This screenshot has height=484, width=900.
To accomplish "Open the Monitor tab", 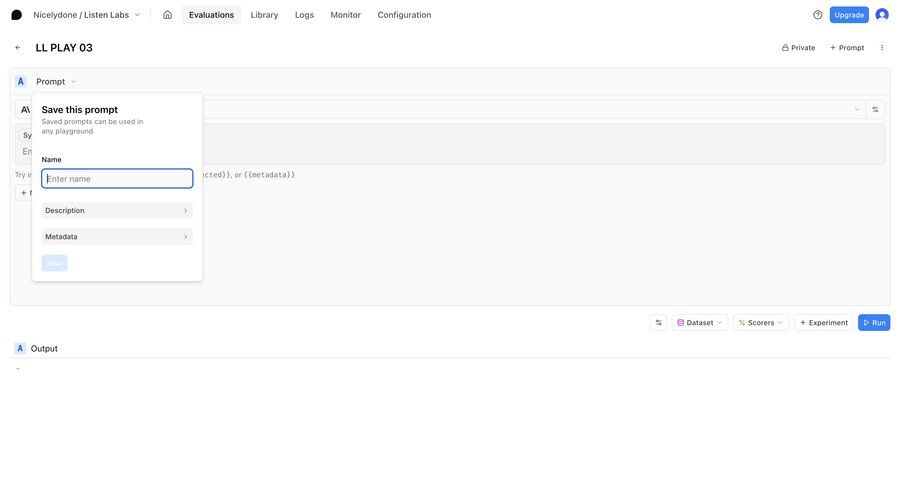I will (346, 15).
